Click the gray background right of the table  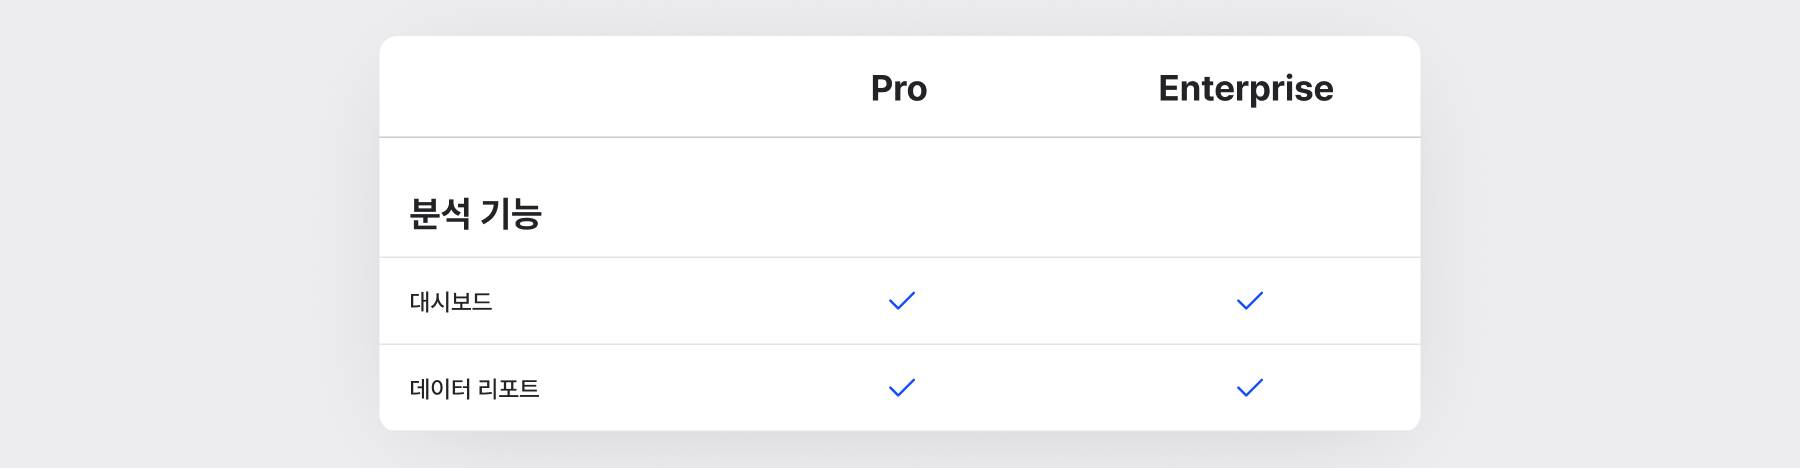1610,234
